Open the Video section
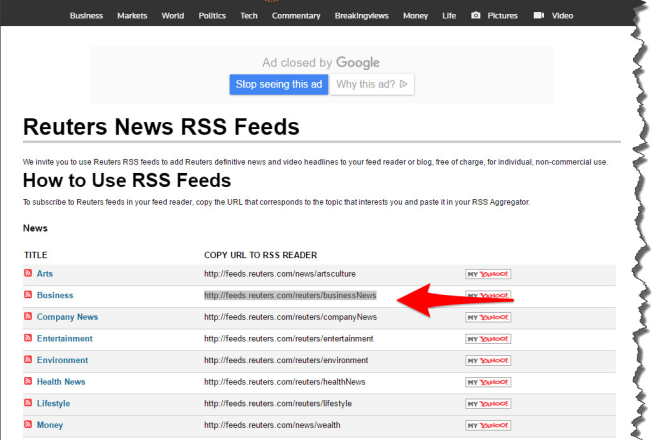 [562, 16]
